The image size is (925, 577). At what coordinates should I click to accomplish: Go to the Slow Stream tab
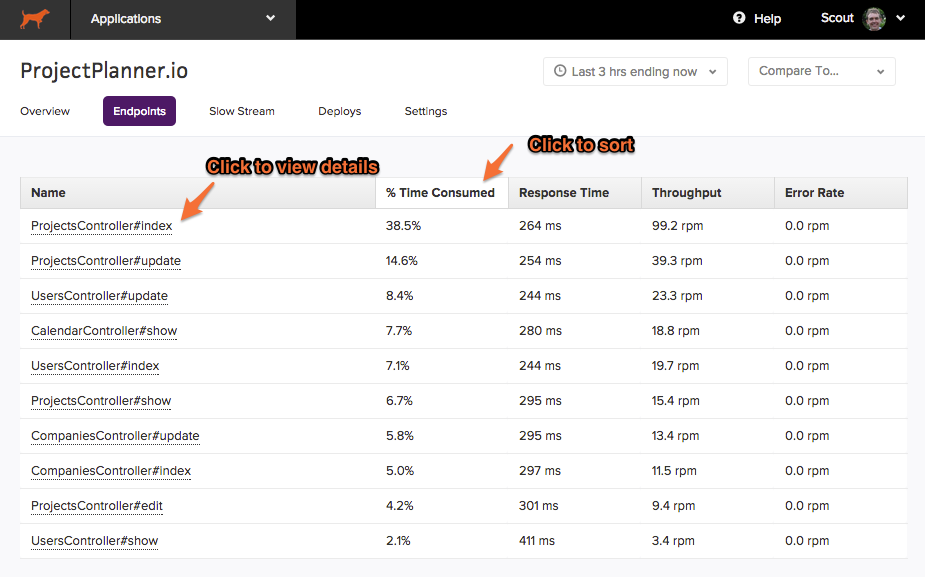[x=242, y=111]
